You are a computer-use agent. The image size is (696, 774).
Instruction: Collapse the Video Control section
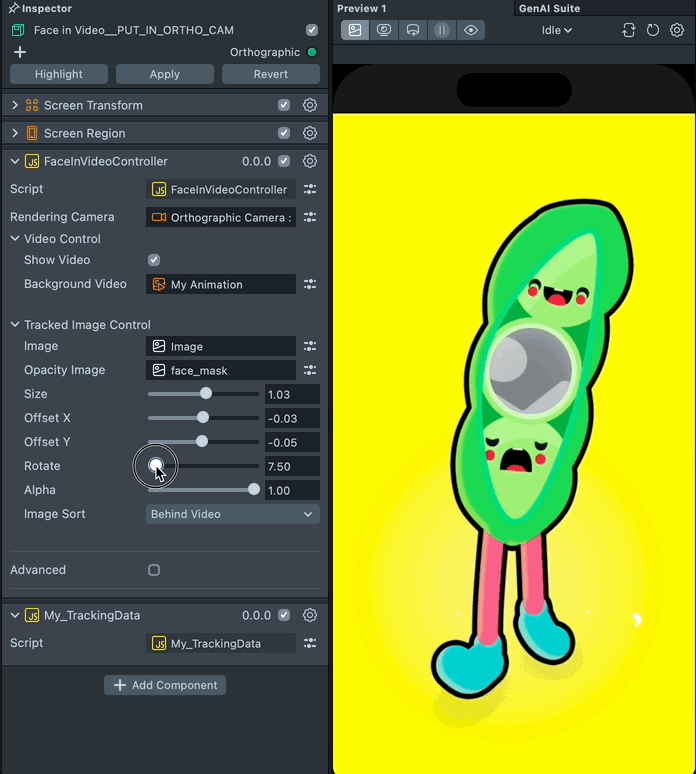click(x=15, y=238)
